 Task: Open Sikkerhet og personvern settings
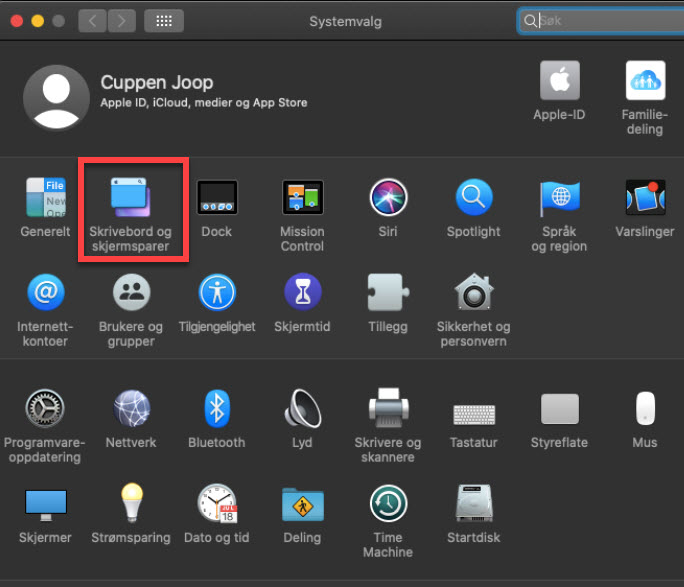[x=473, y=293]
